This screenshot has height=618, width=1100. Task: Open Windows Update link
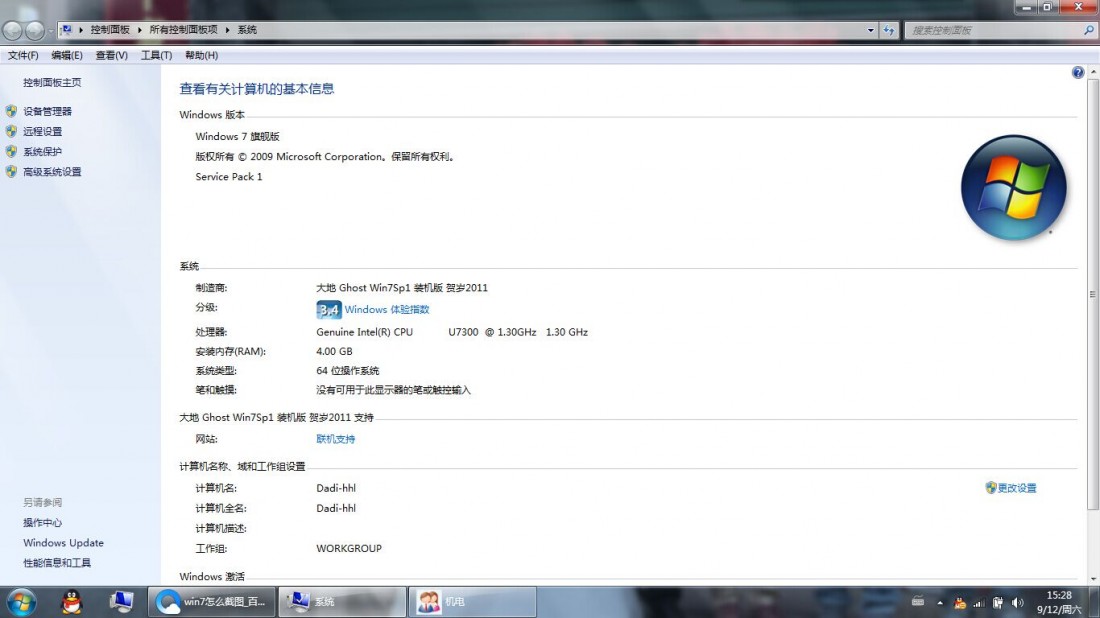click(x=63, y=543)
